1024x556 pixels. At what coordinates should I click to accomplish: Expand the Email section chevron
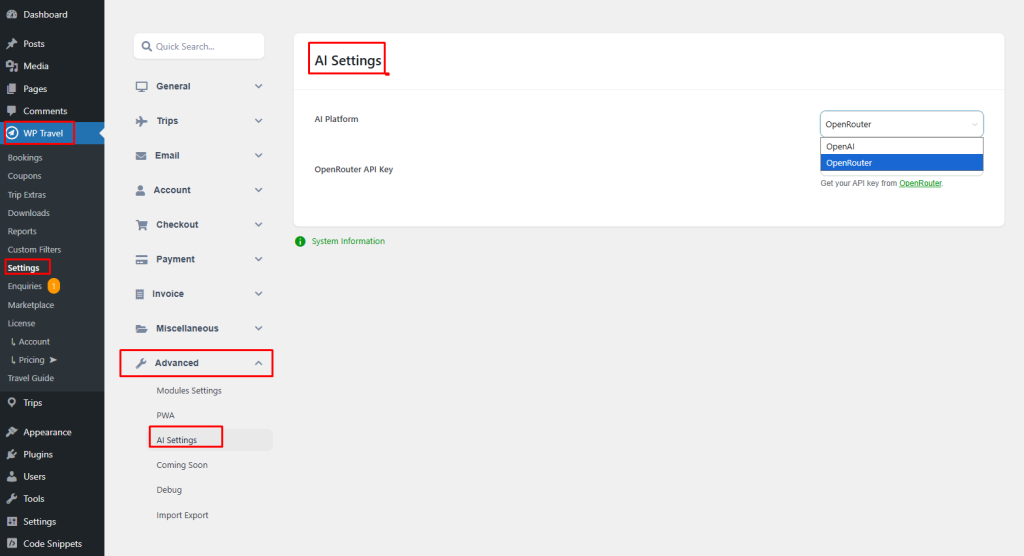259,155
